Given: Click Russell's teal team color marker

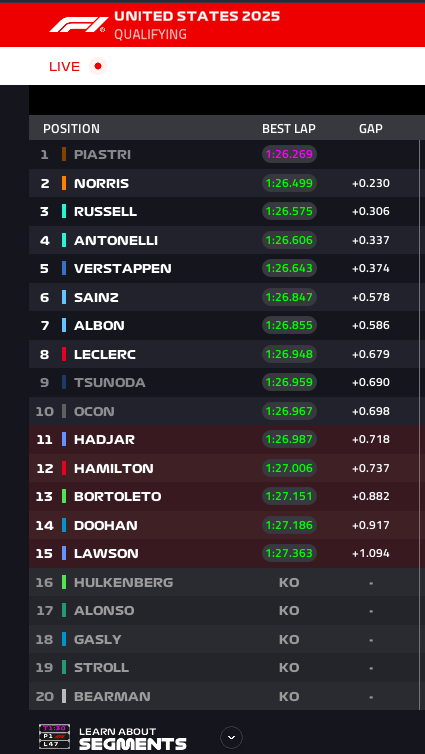Looking at the screenshot, I should (x=64, y=211).
